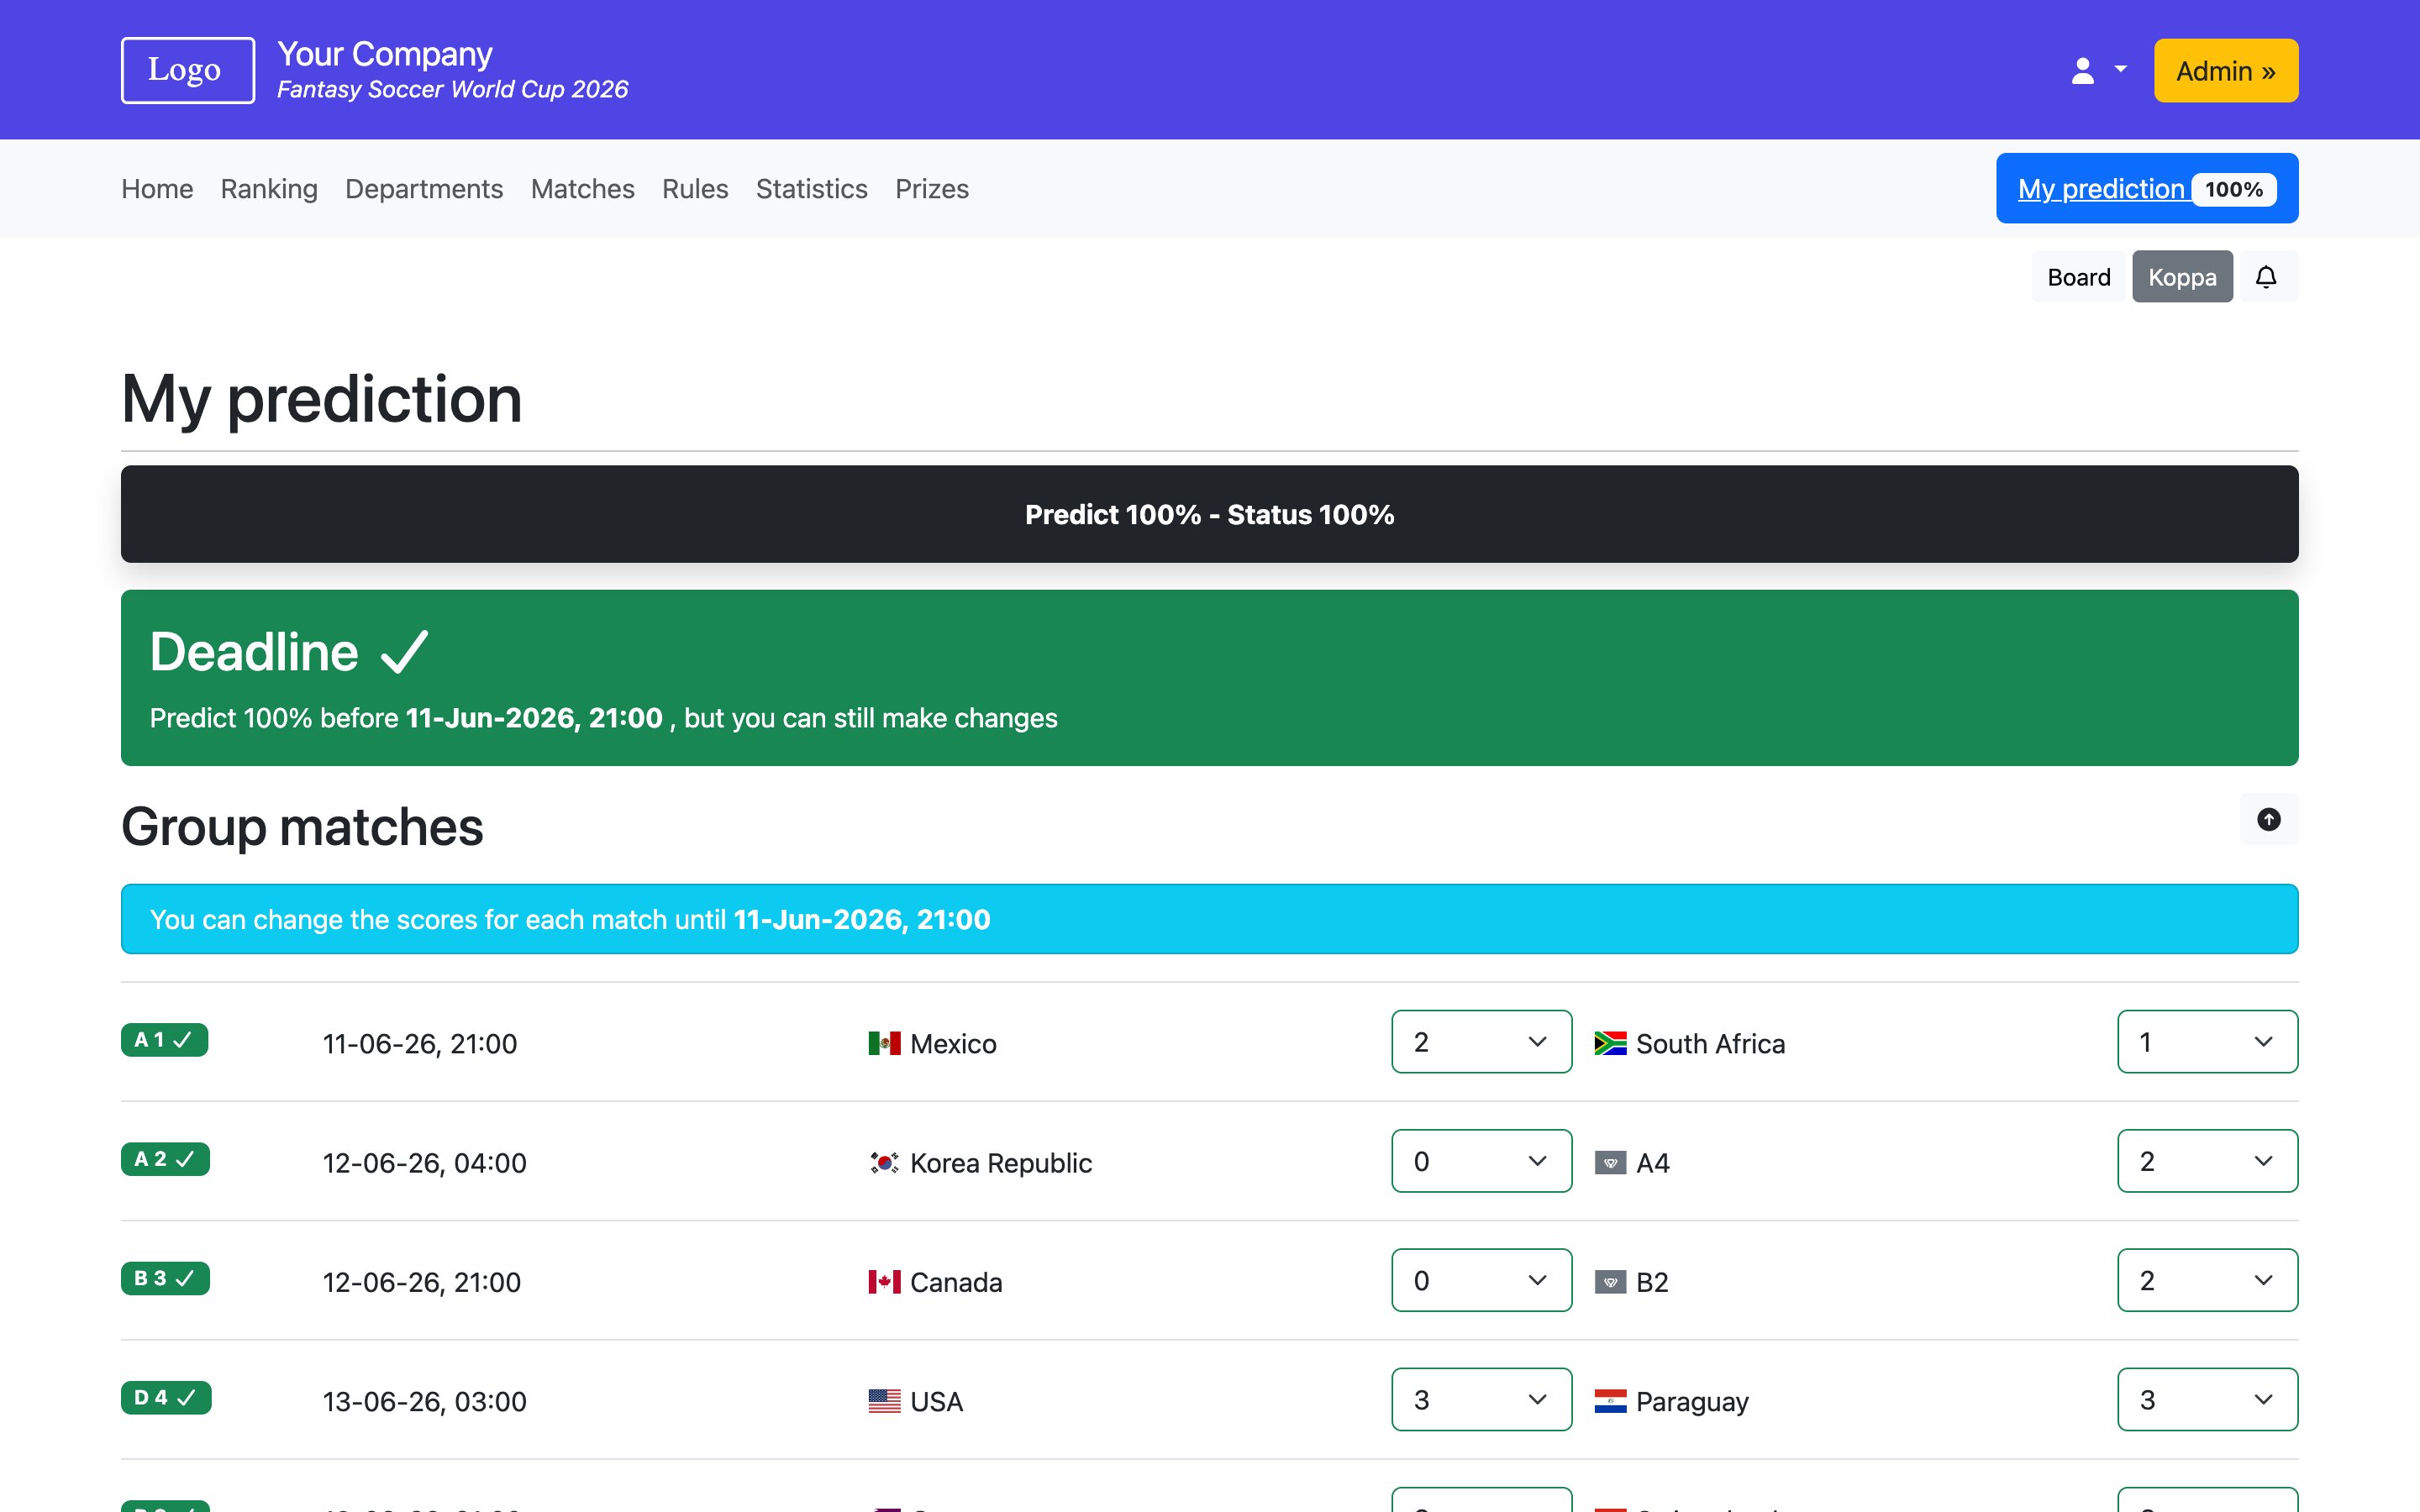2420x1512 pixels.
Task: Click the Predict 100% status progress bar
Action: pos(1209,514)
